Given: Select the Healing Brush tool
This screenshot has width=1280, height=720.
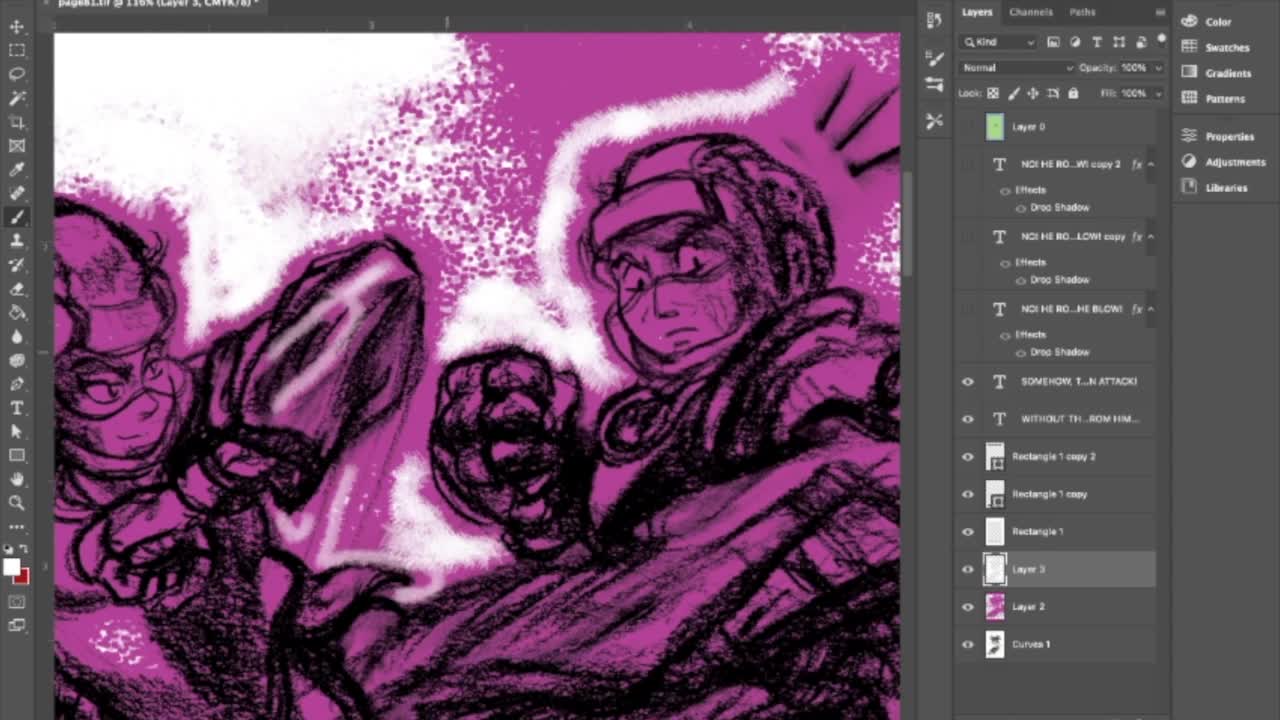Looking at the screenshot, I should click(x=17, y=194).
